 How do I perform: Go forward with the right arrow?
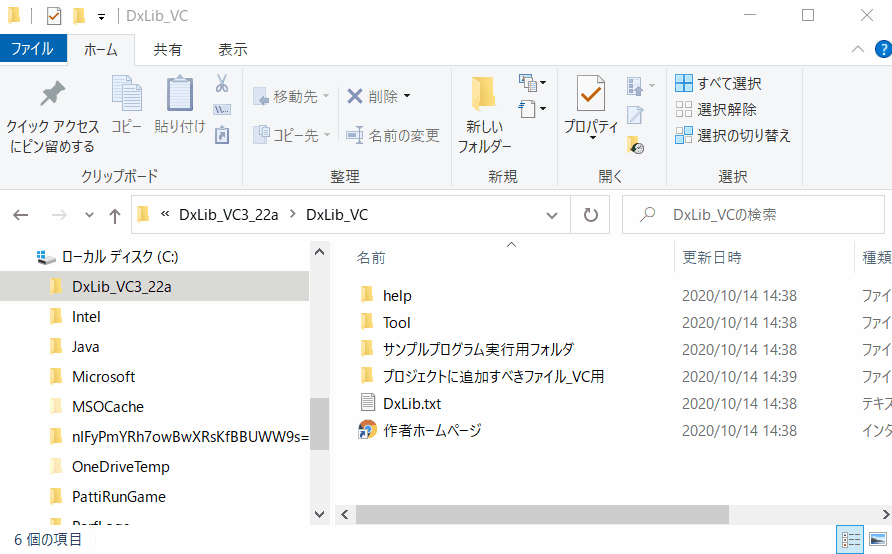[59, 215]
